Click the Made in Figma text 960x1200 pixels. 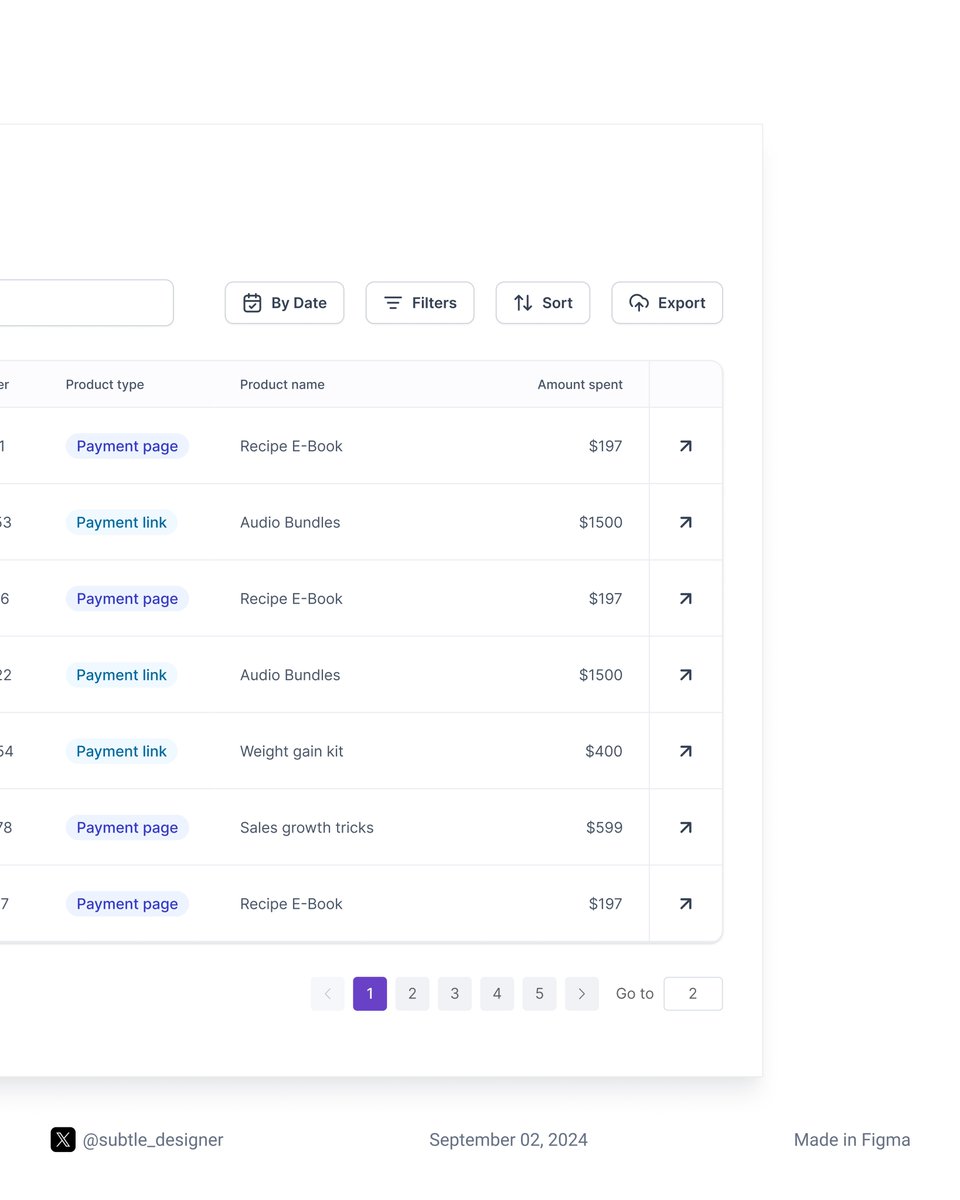[852, 1140]
